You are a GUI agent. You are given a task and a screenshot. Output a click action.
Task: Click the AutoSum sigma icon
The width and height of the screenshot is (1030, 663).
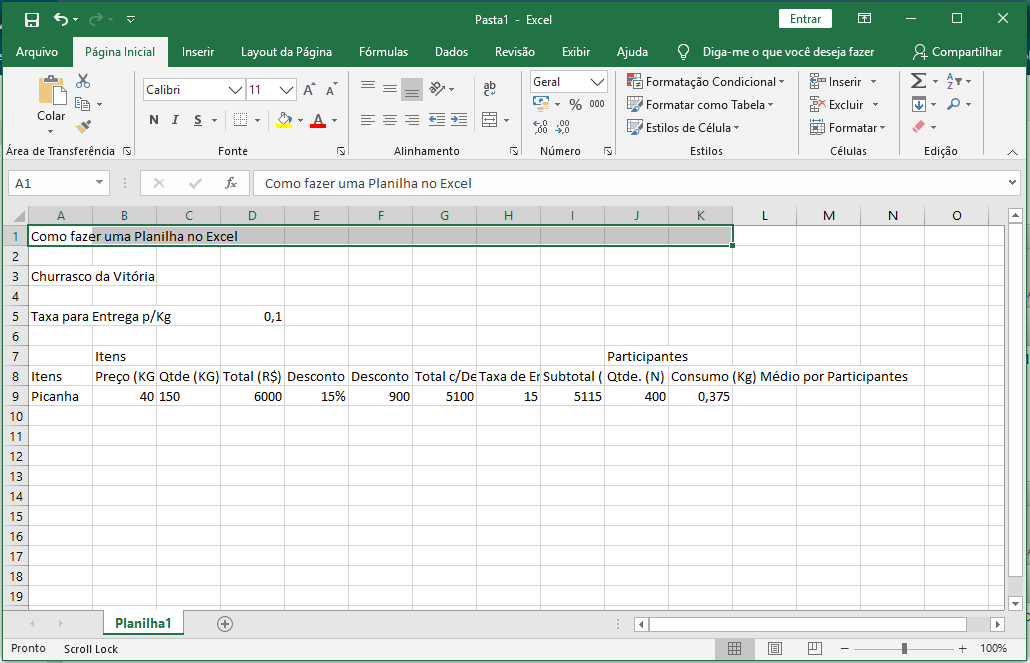click(x=918, y=81)
